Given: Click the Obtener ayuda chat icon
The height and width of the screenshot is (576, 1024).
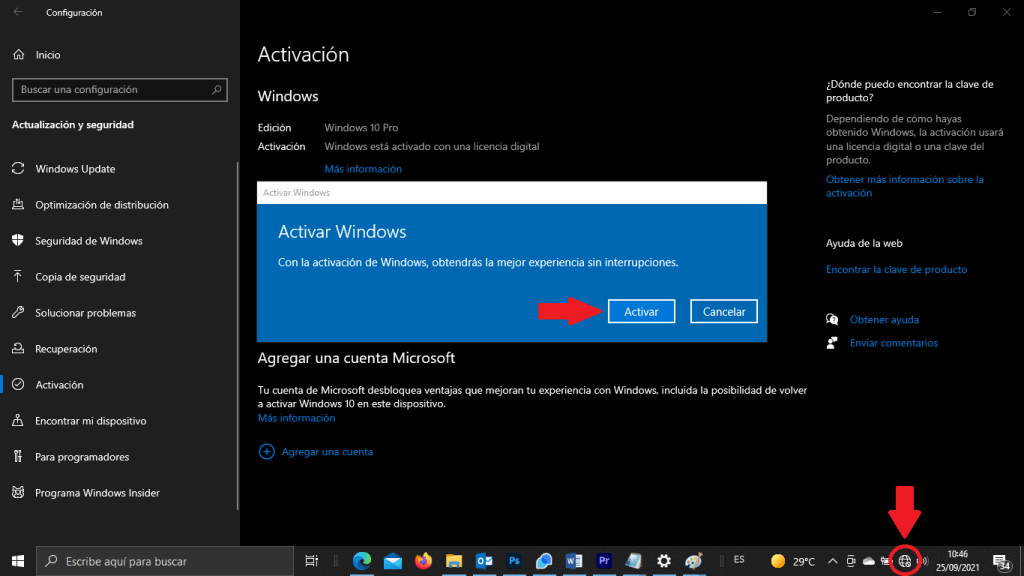Looking at the screenshot, I should (832, 319).
